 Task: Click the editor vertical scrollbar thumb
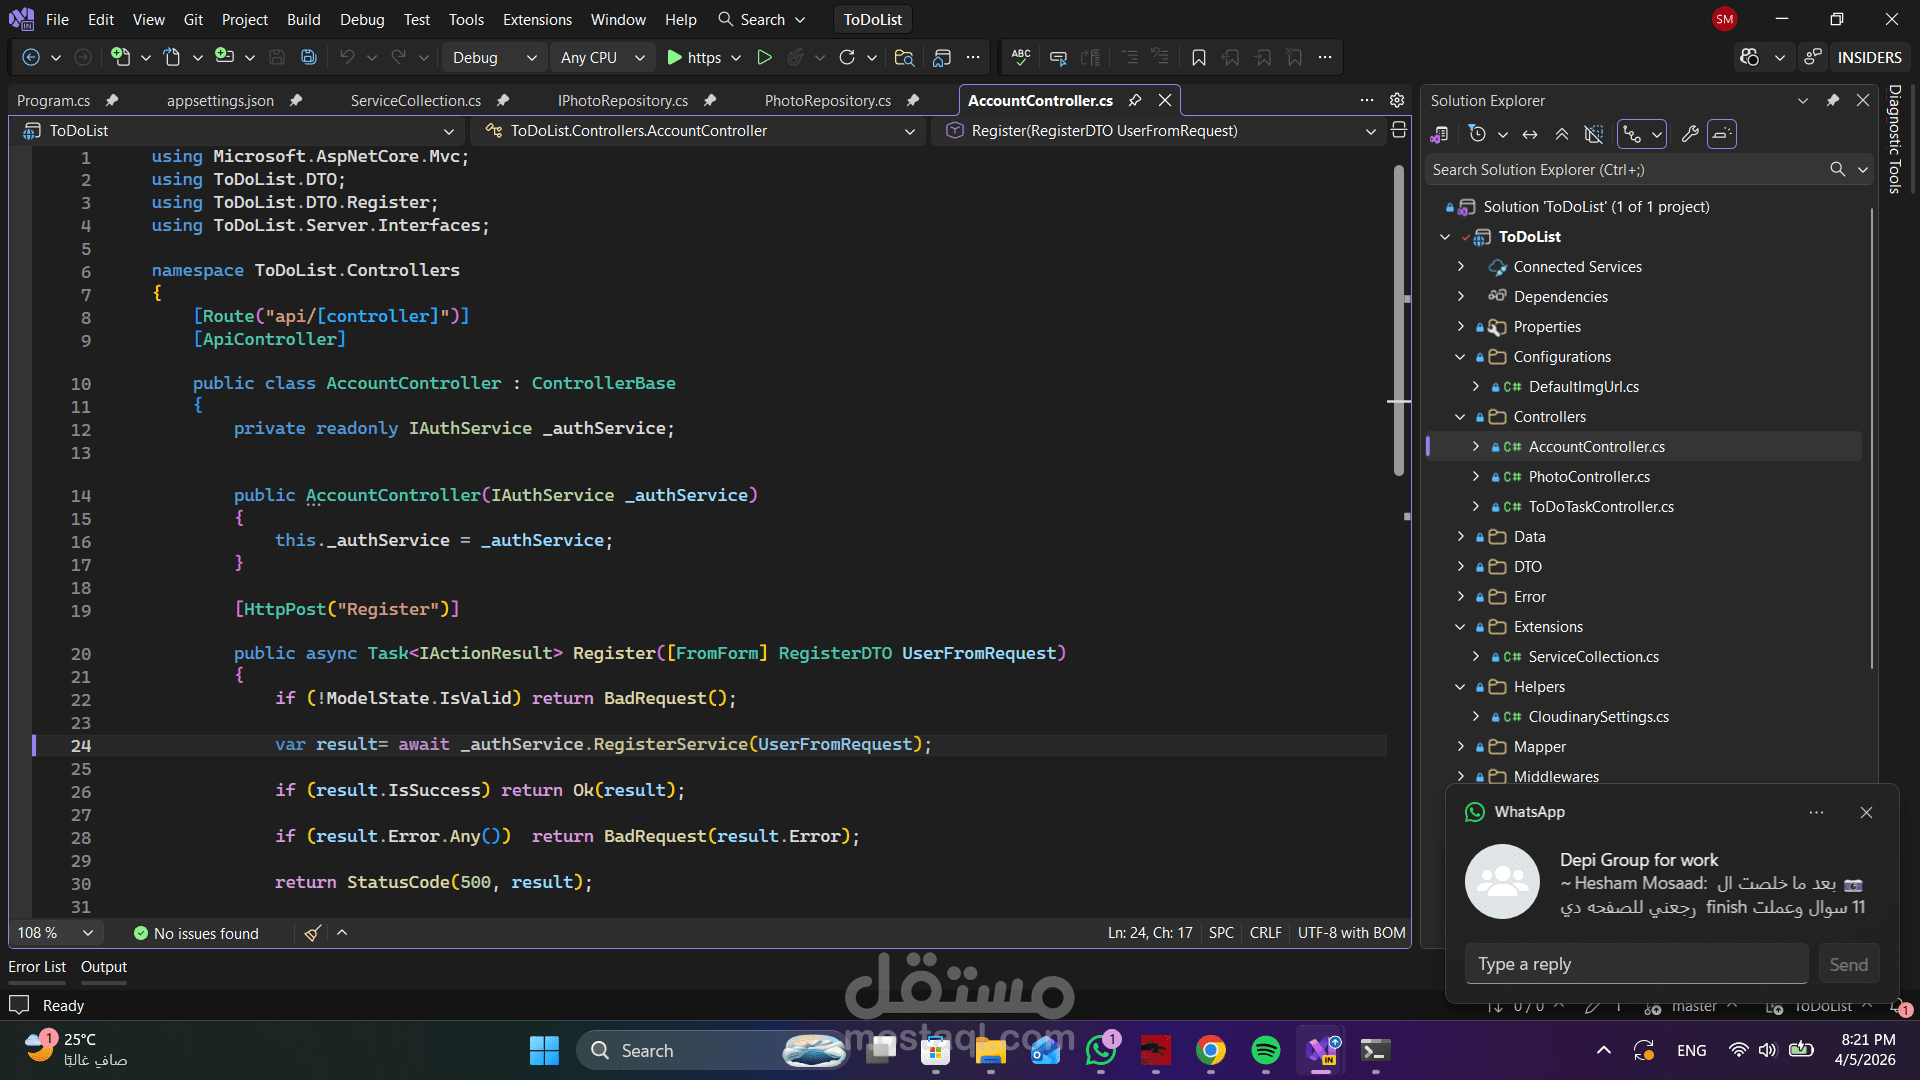tap(1399, 320)
